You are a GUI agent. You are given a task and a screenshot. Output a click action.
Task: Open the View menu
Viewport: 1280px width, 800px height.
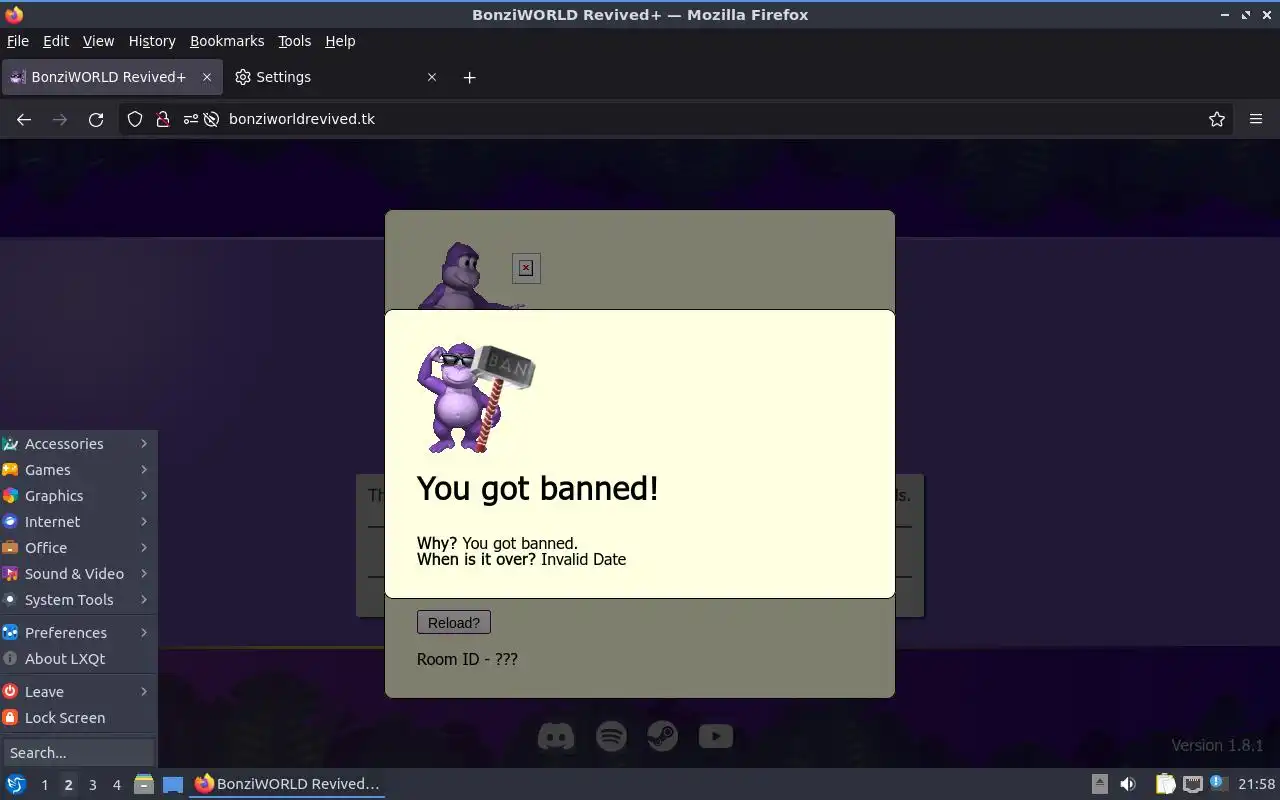pos(98,41)
